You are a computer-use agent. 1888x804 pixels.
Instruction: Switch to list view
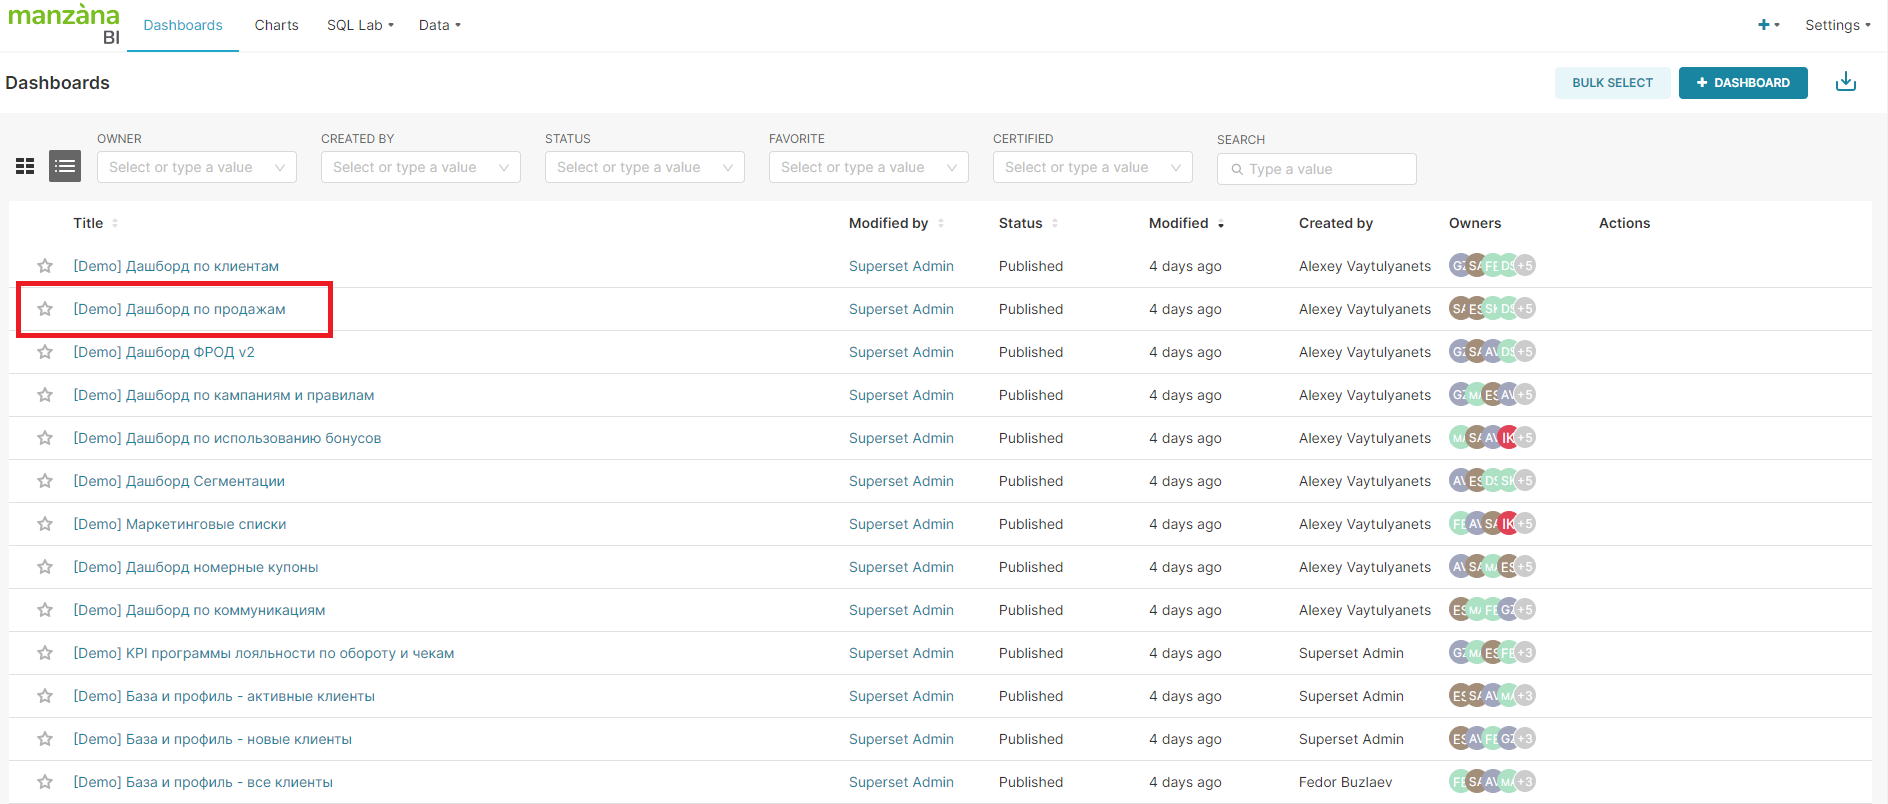point(65,166)
